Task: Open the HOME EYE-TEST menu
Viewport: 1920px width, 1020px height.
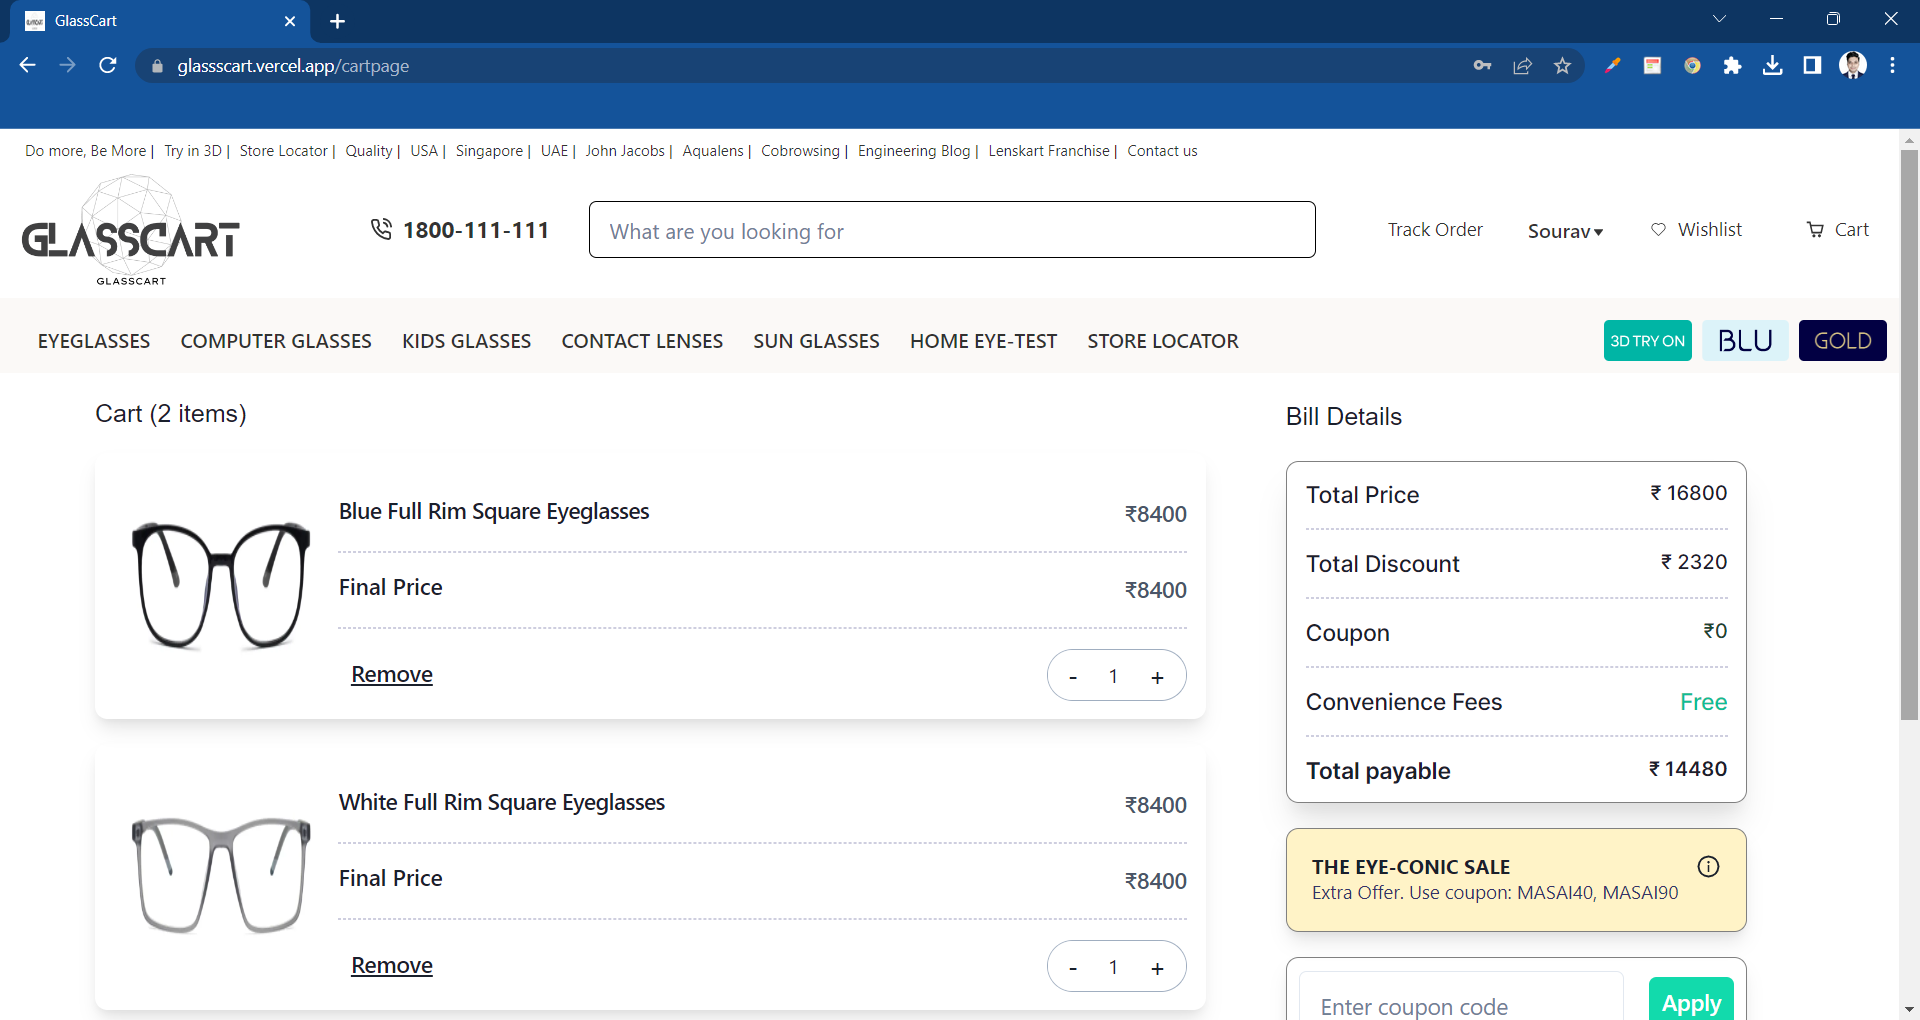Action: (983, 341)
